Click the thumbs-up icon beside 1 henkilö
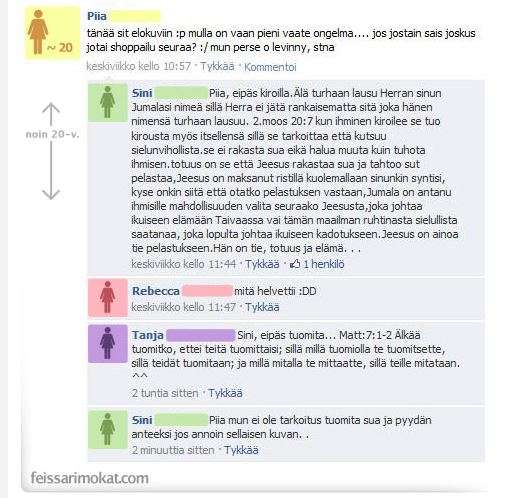Image resolution: width=518 pixels, height=498 pixels. (295, 264)
